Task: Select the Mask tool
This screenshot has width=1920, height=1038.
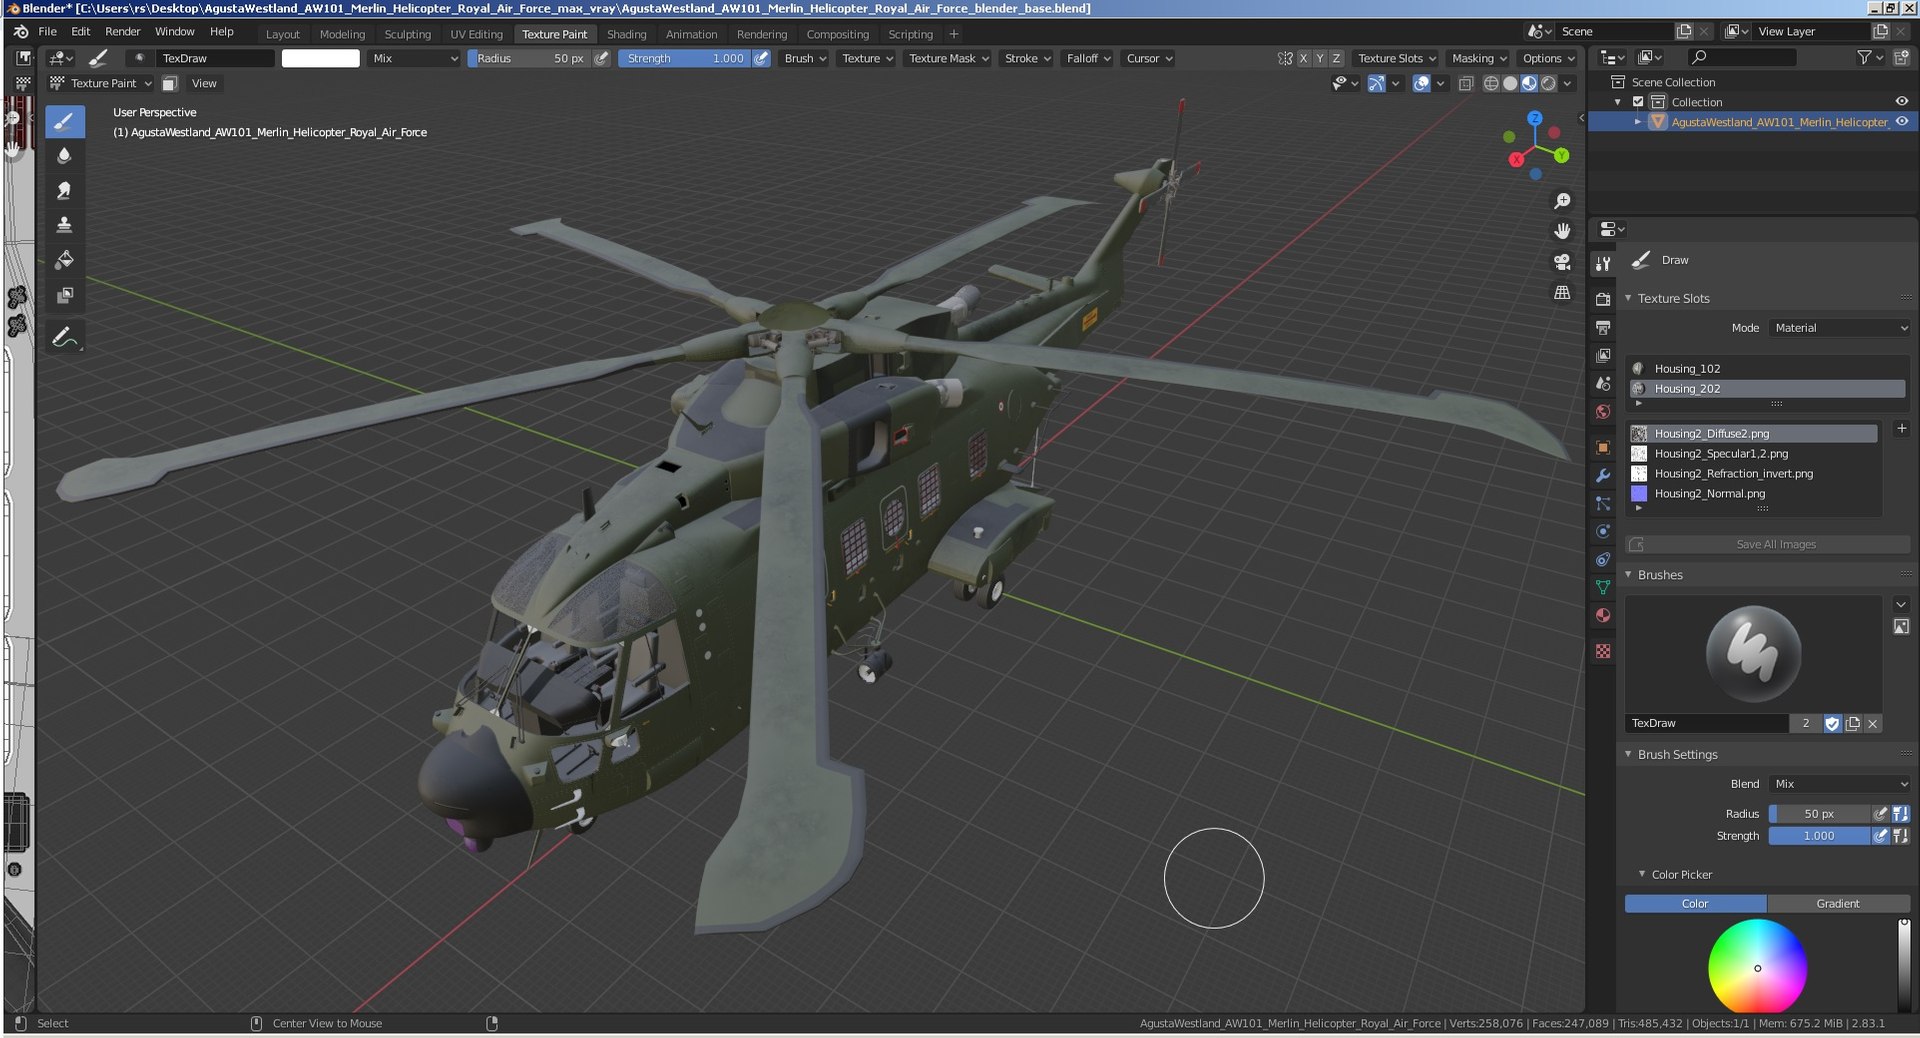Action: click(64, 295)
